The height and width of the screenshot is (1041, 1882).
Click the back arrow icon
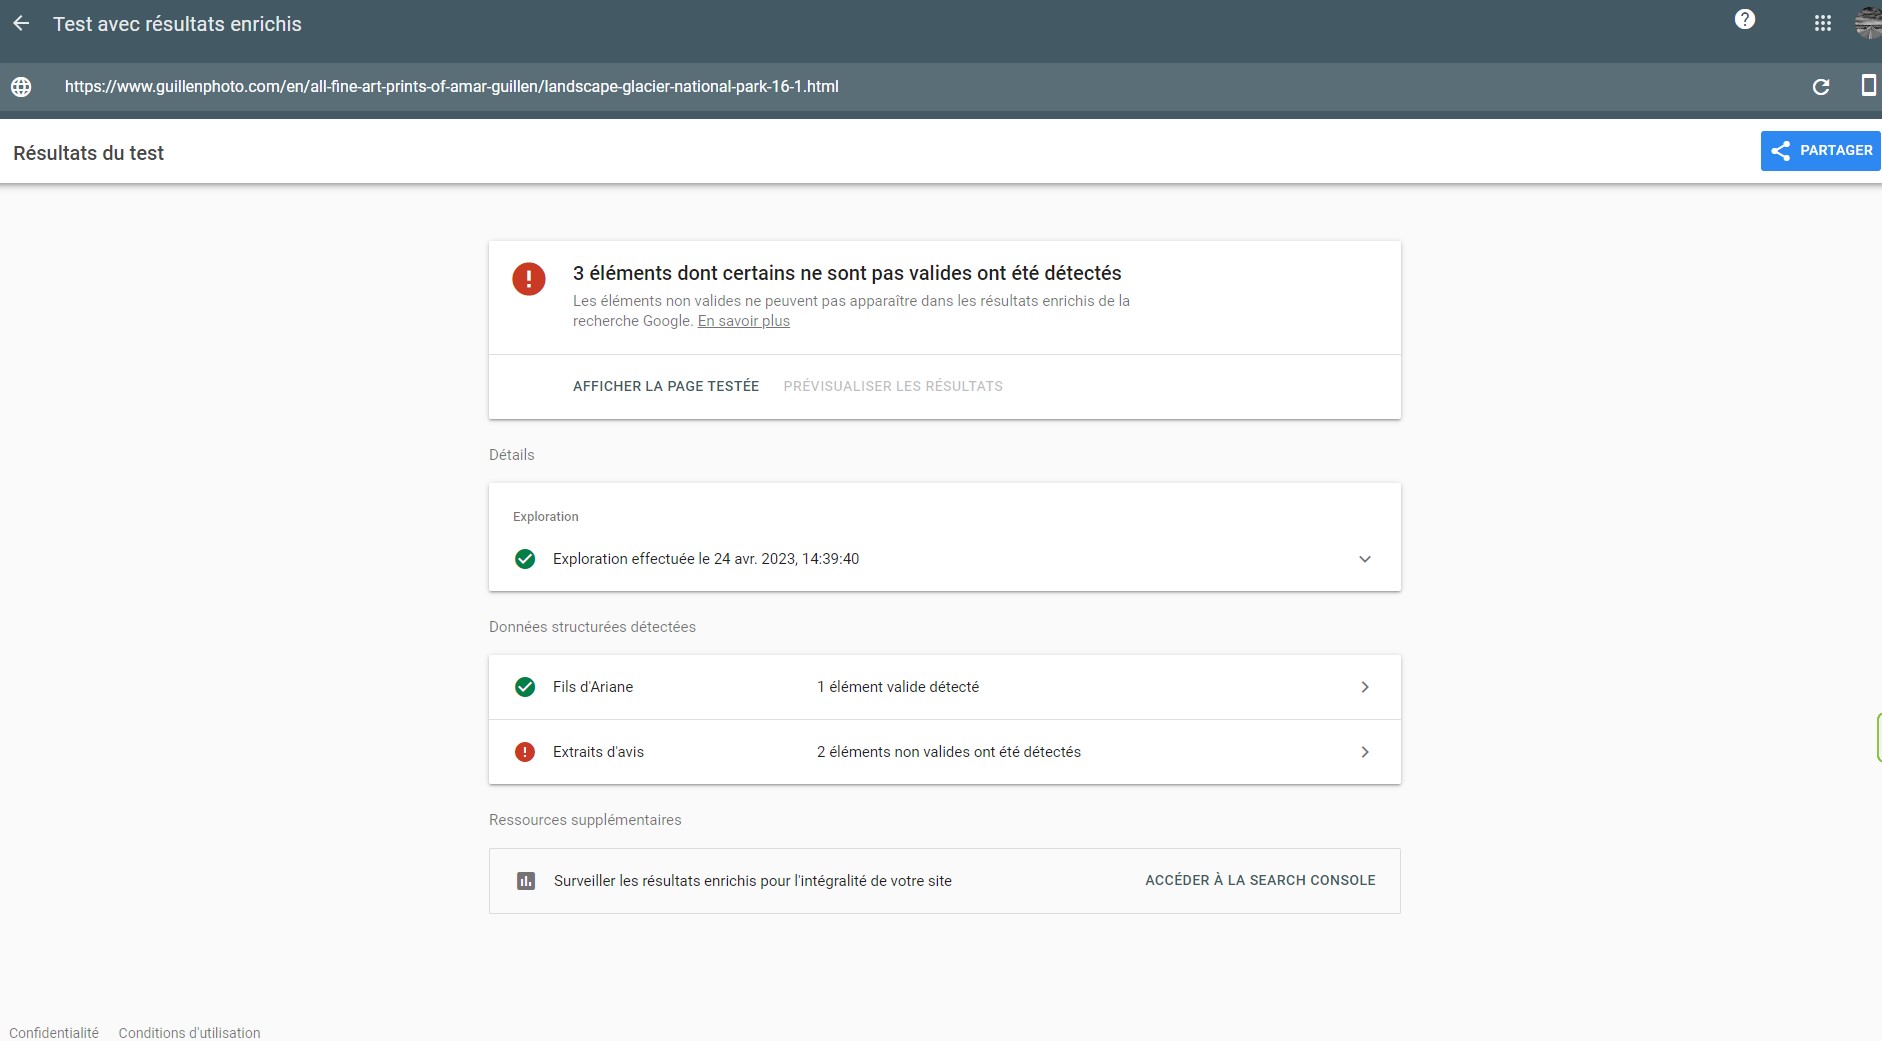(21, 24)
